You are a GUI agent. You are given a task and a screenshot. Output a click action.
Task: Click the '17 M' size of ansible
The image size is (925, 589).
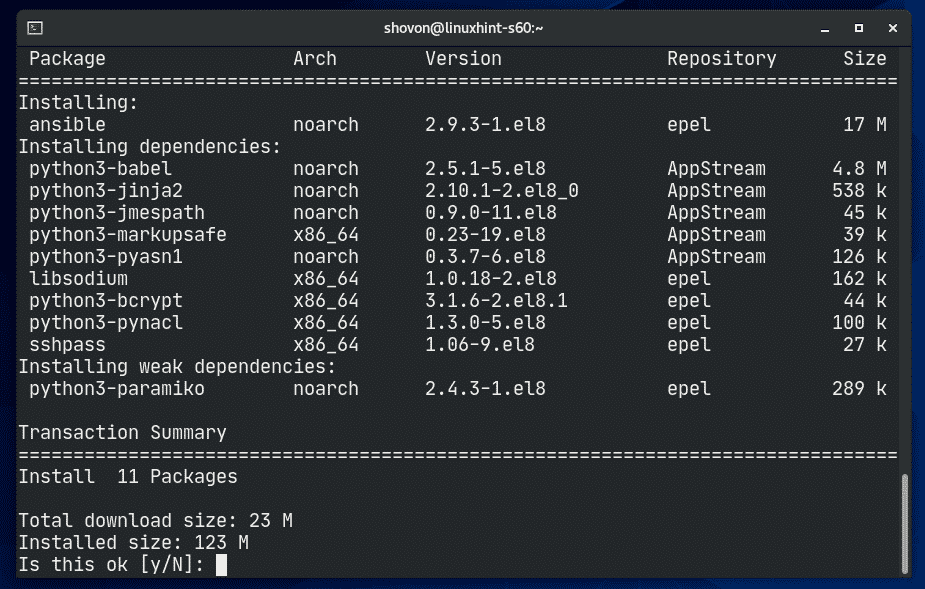tap(865, 125)
